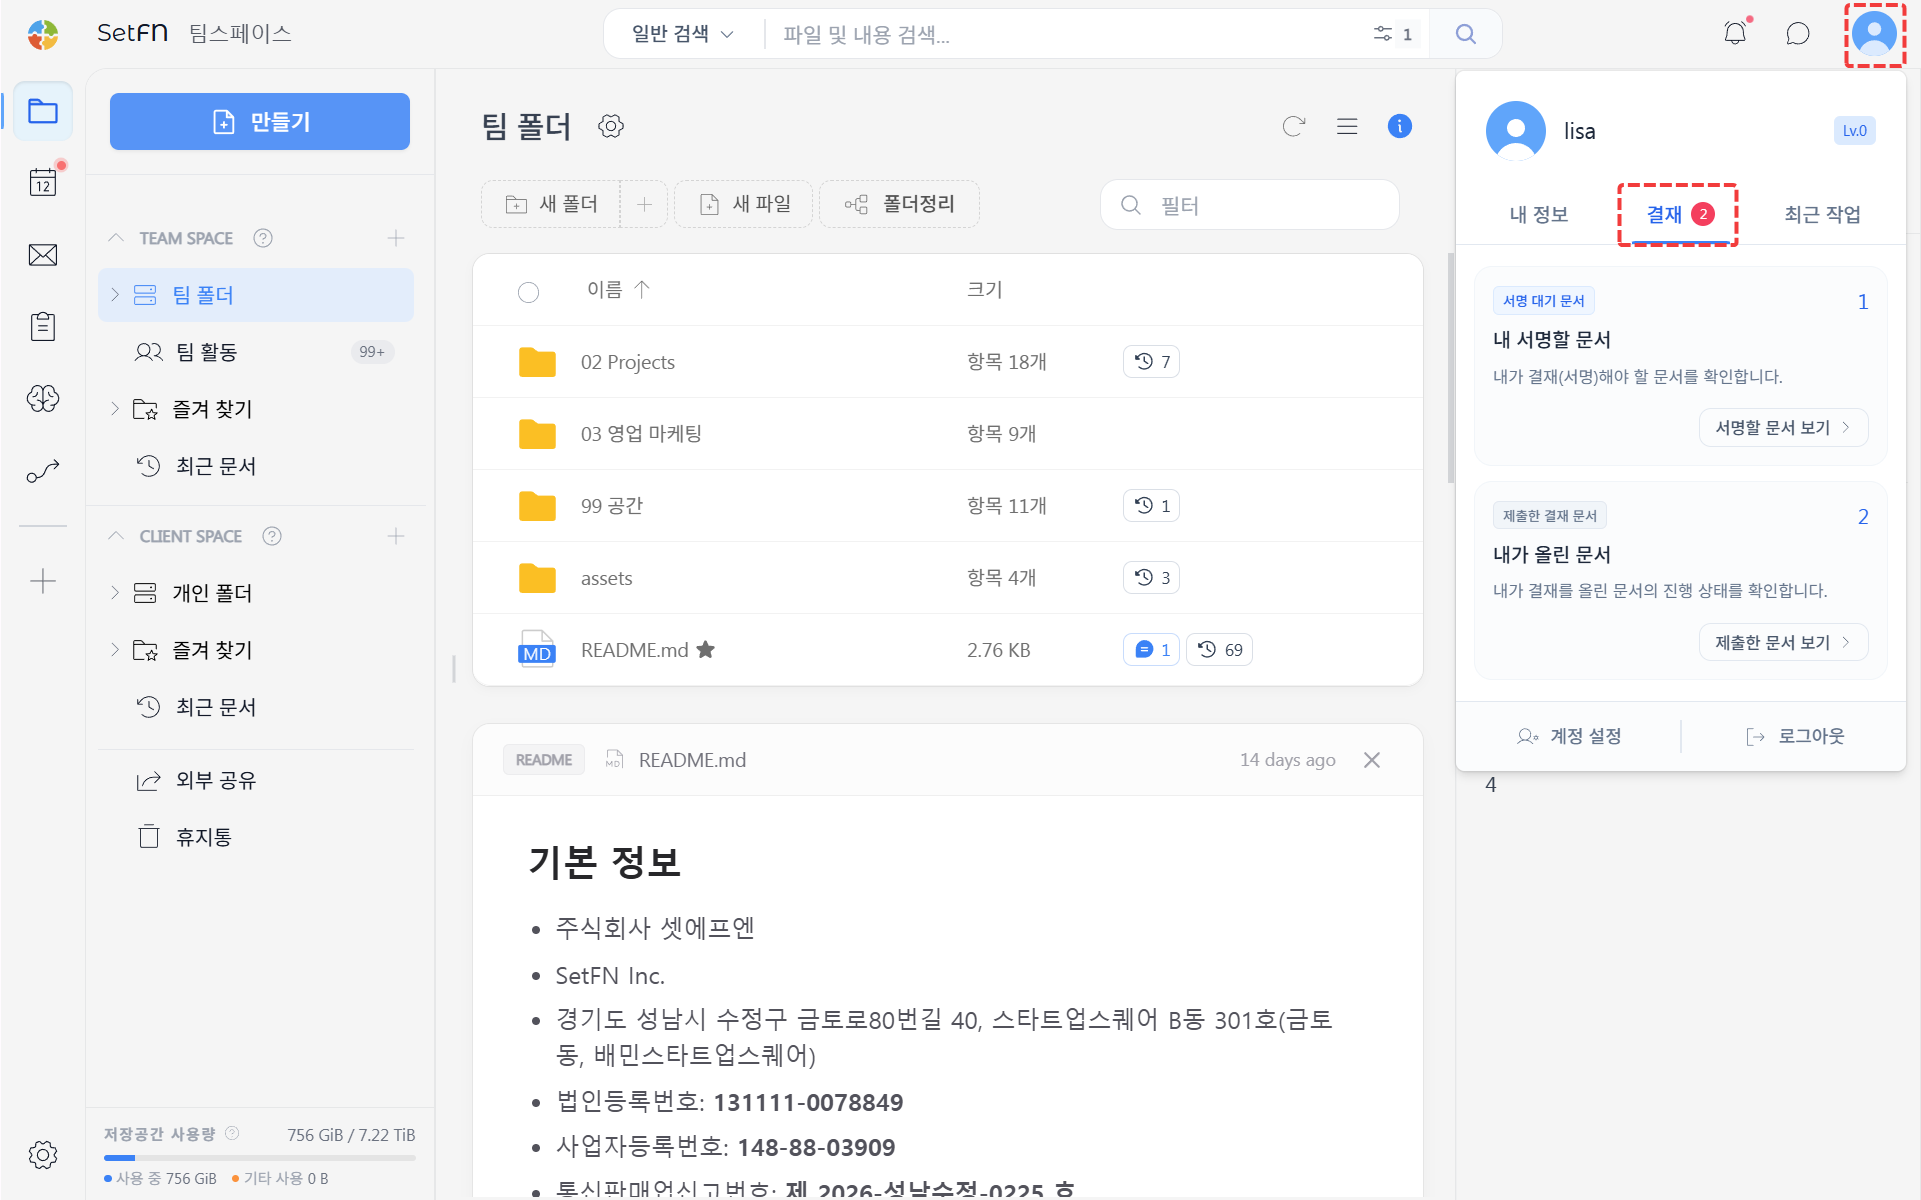Expand the 개인 폴더 tree item
The height and width of the screenshot is (1200, 1921).
tap(115, 593)
